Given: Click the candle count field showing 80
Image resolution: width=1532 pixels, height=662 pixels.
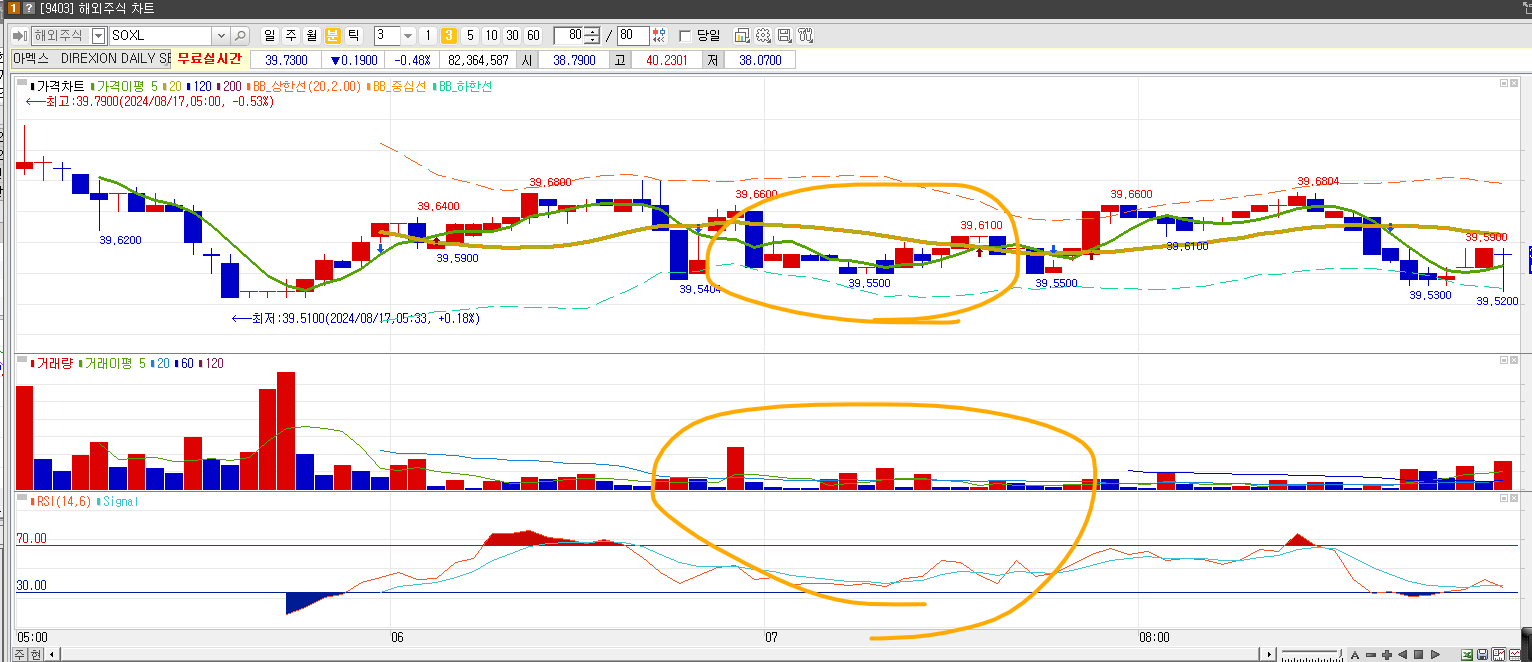Looking at the screenshot, I should click(x=568, y=36).
